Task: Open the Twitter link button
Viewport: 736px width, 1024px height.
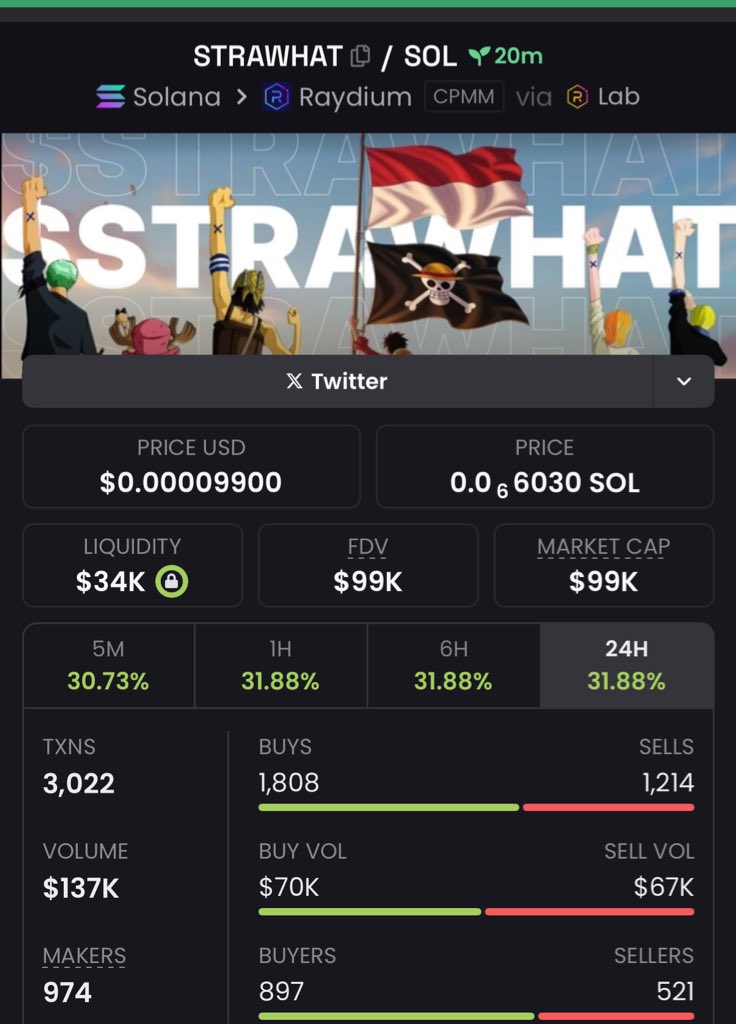Action: point(337,381)
